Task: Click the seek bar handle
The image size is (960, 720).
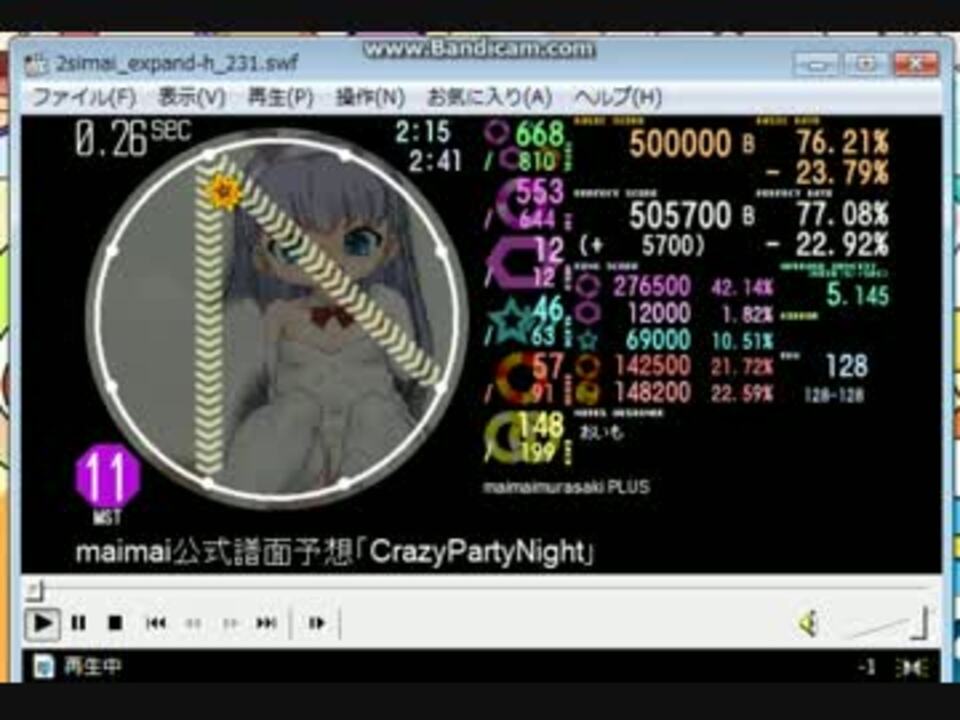Action: click(36, 590)
